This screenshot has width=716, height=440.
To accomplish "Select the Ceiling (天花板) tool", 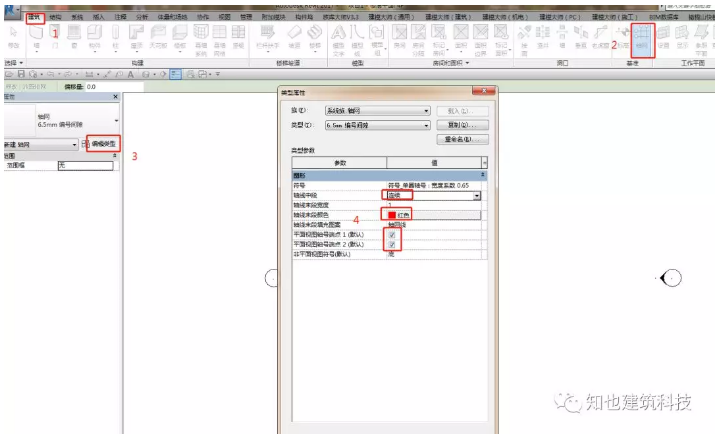I will tap(158, 37).
